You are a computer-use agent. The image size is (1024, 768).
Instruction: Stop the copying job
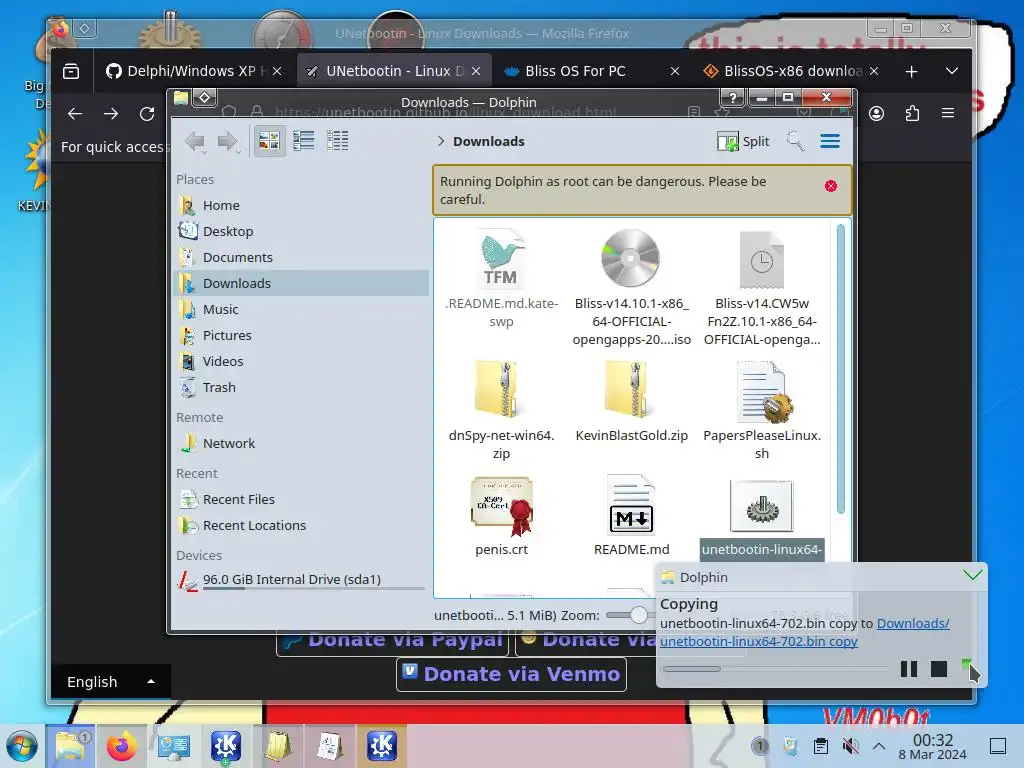pyautogui.click(x=938, y=669)
